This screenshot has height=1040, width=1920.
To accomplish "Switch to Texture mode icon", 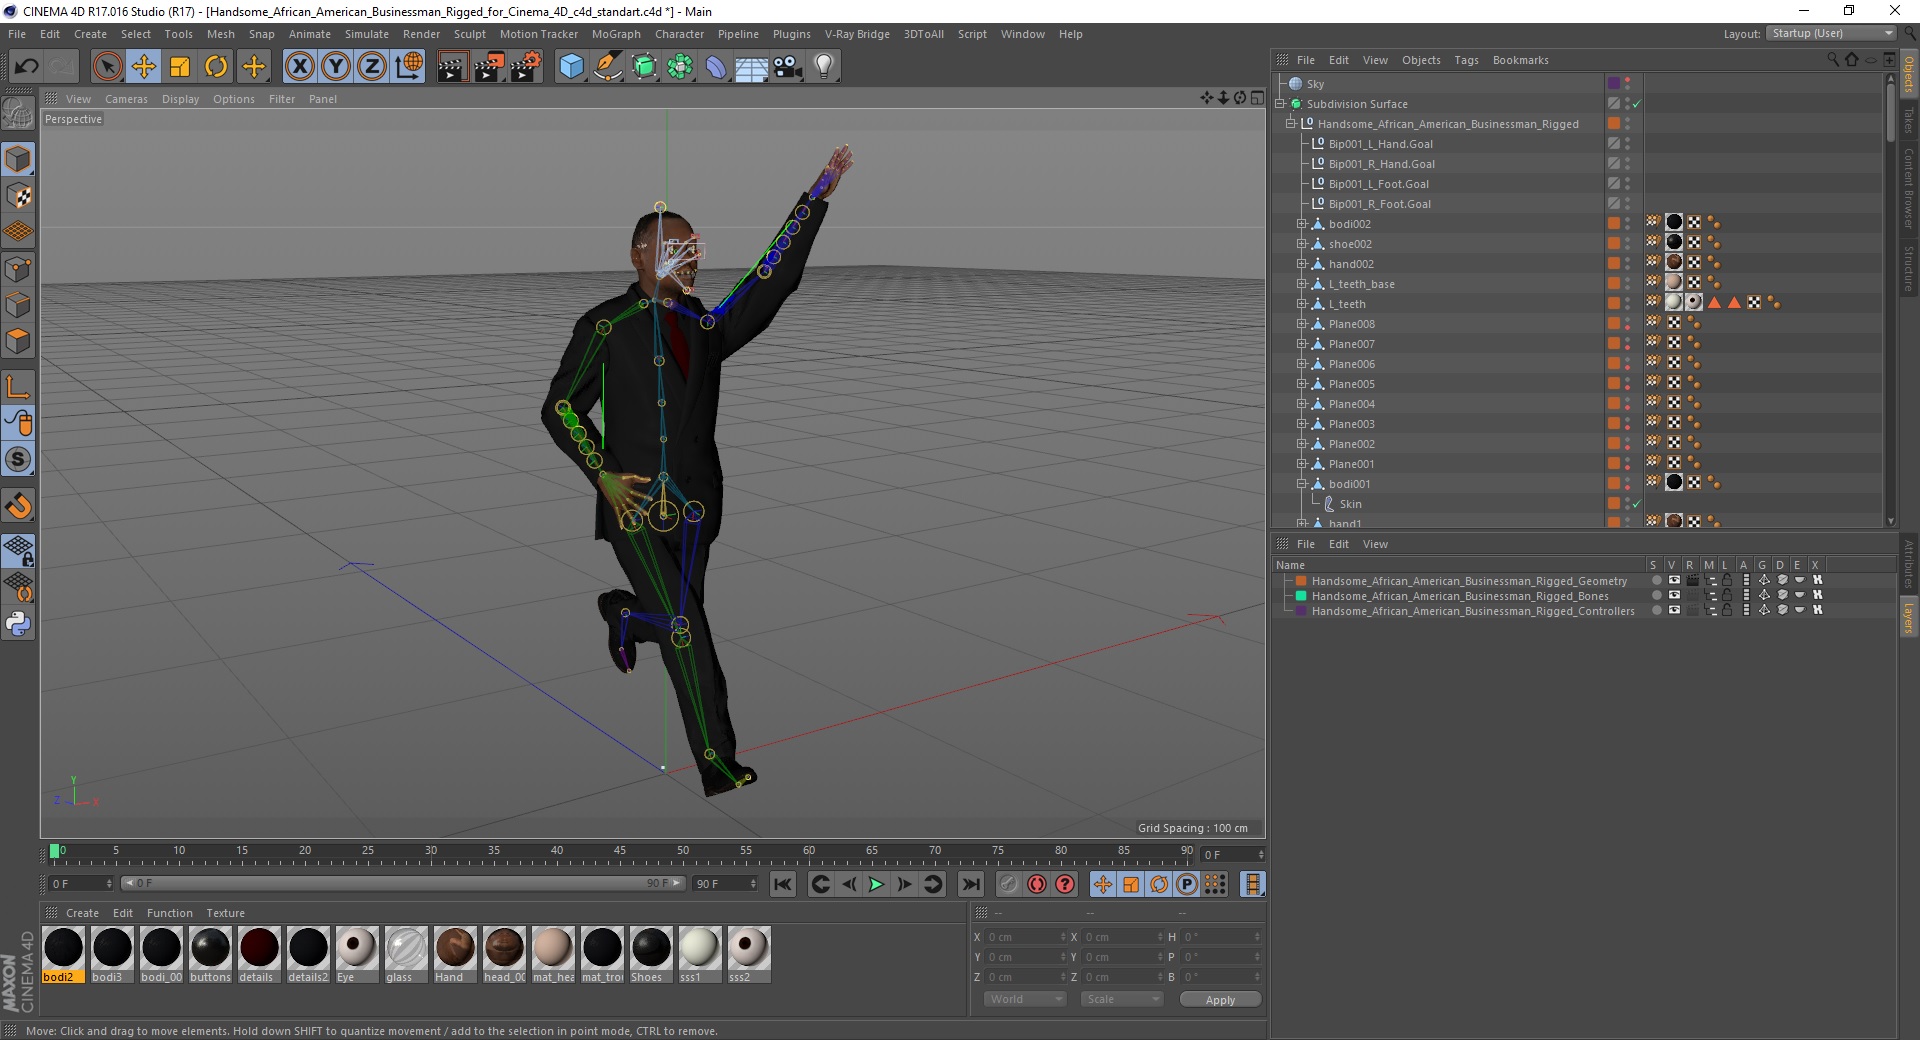I will (18, 196).
